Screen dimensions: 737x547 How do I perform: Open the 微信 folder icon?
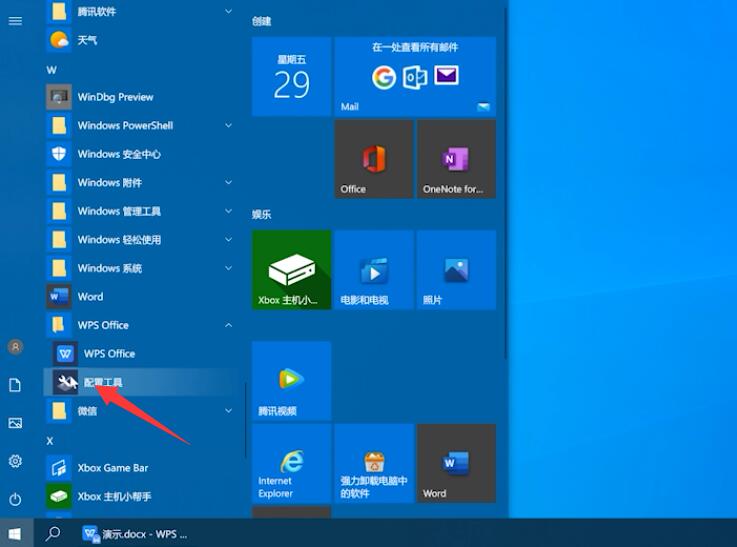pos(59,411)
